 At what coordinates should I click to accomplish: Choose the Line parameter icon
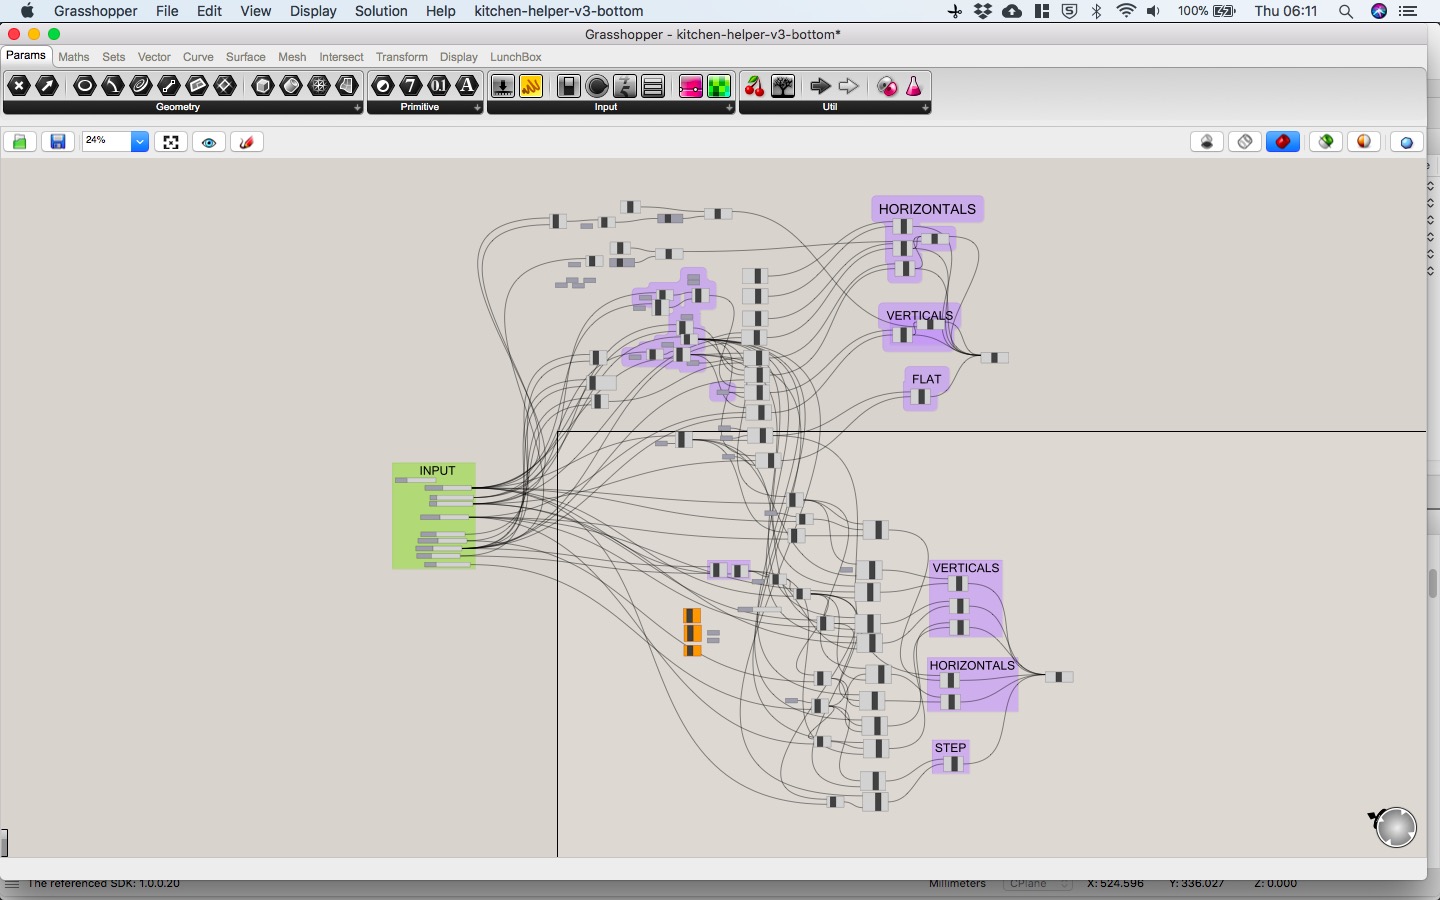coord(169,86)
